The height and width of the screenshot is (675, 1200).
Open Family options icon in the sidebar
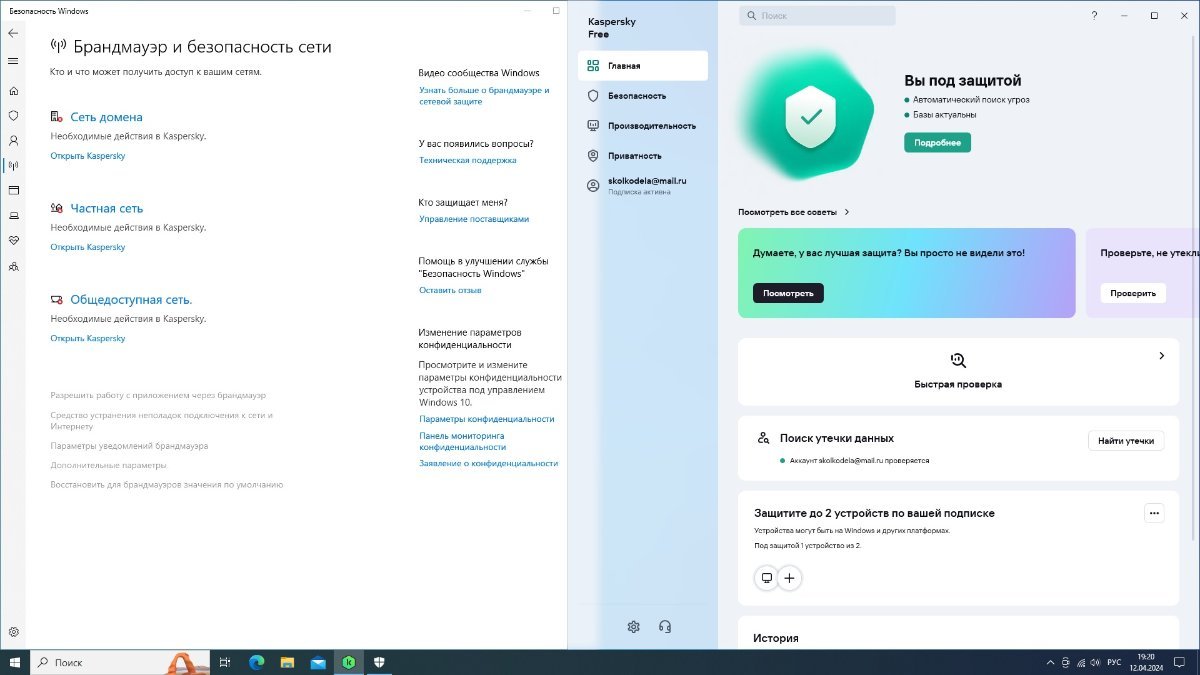tap(13, 266)
